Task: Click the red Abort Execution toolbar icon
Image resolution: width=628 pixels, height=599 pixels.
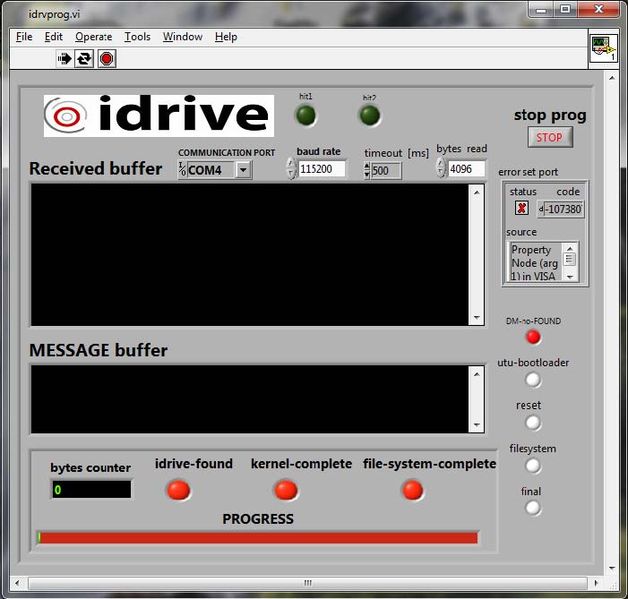Action: tap(106, 59)
